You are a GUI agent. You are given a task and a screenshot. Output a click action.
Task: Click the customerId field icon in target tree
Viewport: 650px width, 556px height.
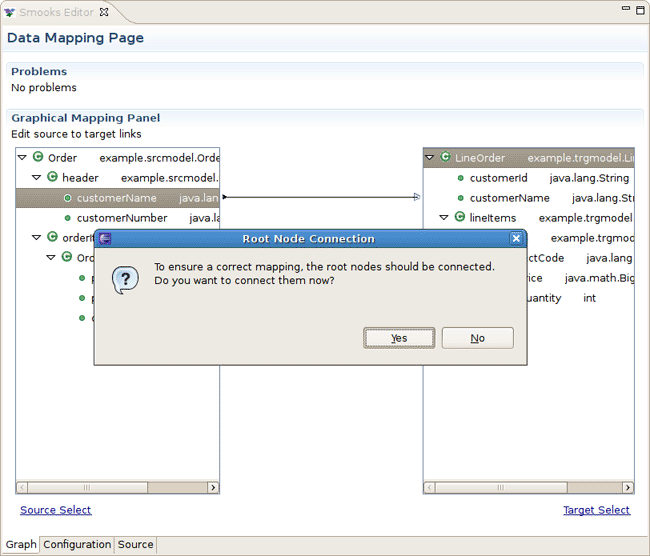click(460, 178)
